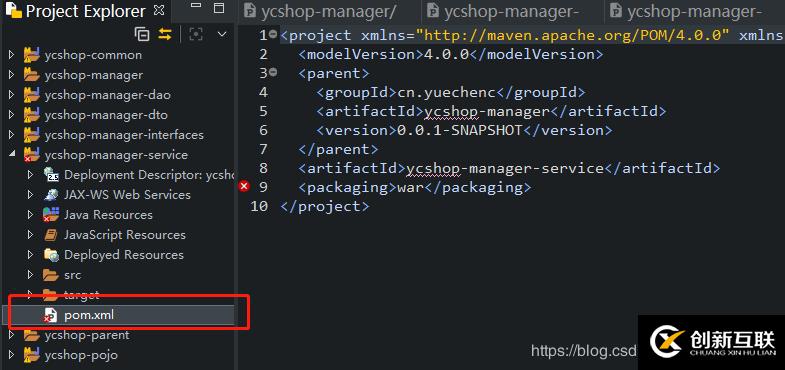Click Focus on Active Task icon
Image resolution: width=785 pixels, height=370 pixels.
coord(196,34)
